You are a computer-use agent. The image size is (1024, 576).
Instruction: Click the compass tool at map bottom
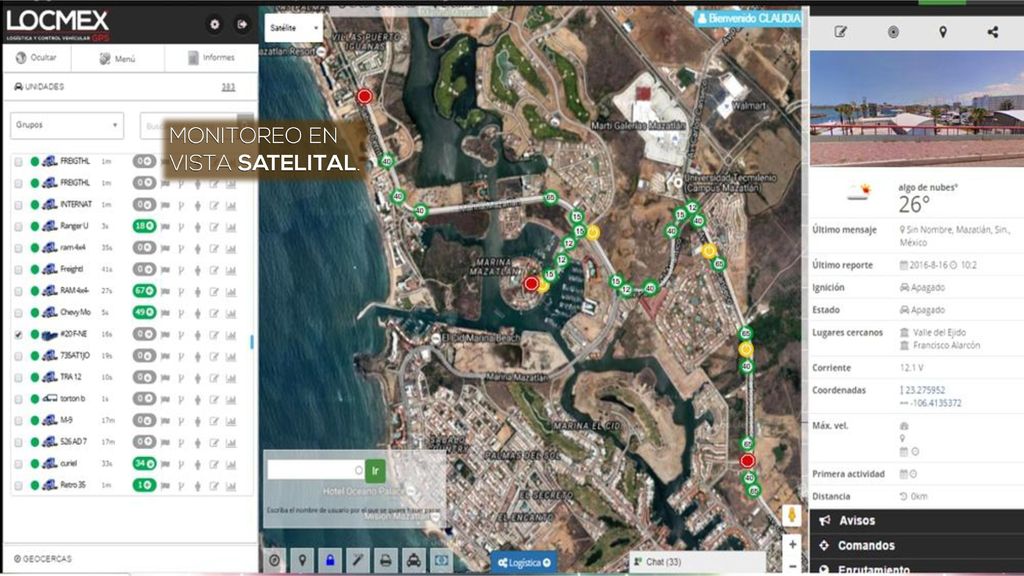pyautogui.click(x=274, y=560)
